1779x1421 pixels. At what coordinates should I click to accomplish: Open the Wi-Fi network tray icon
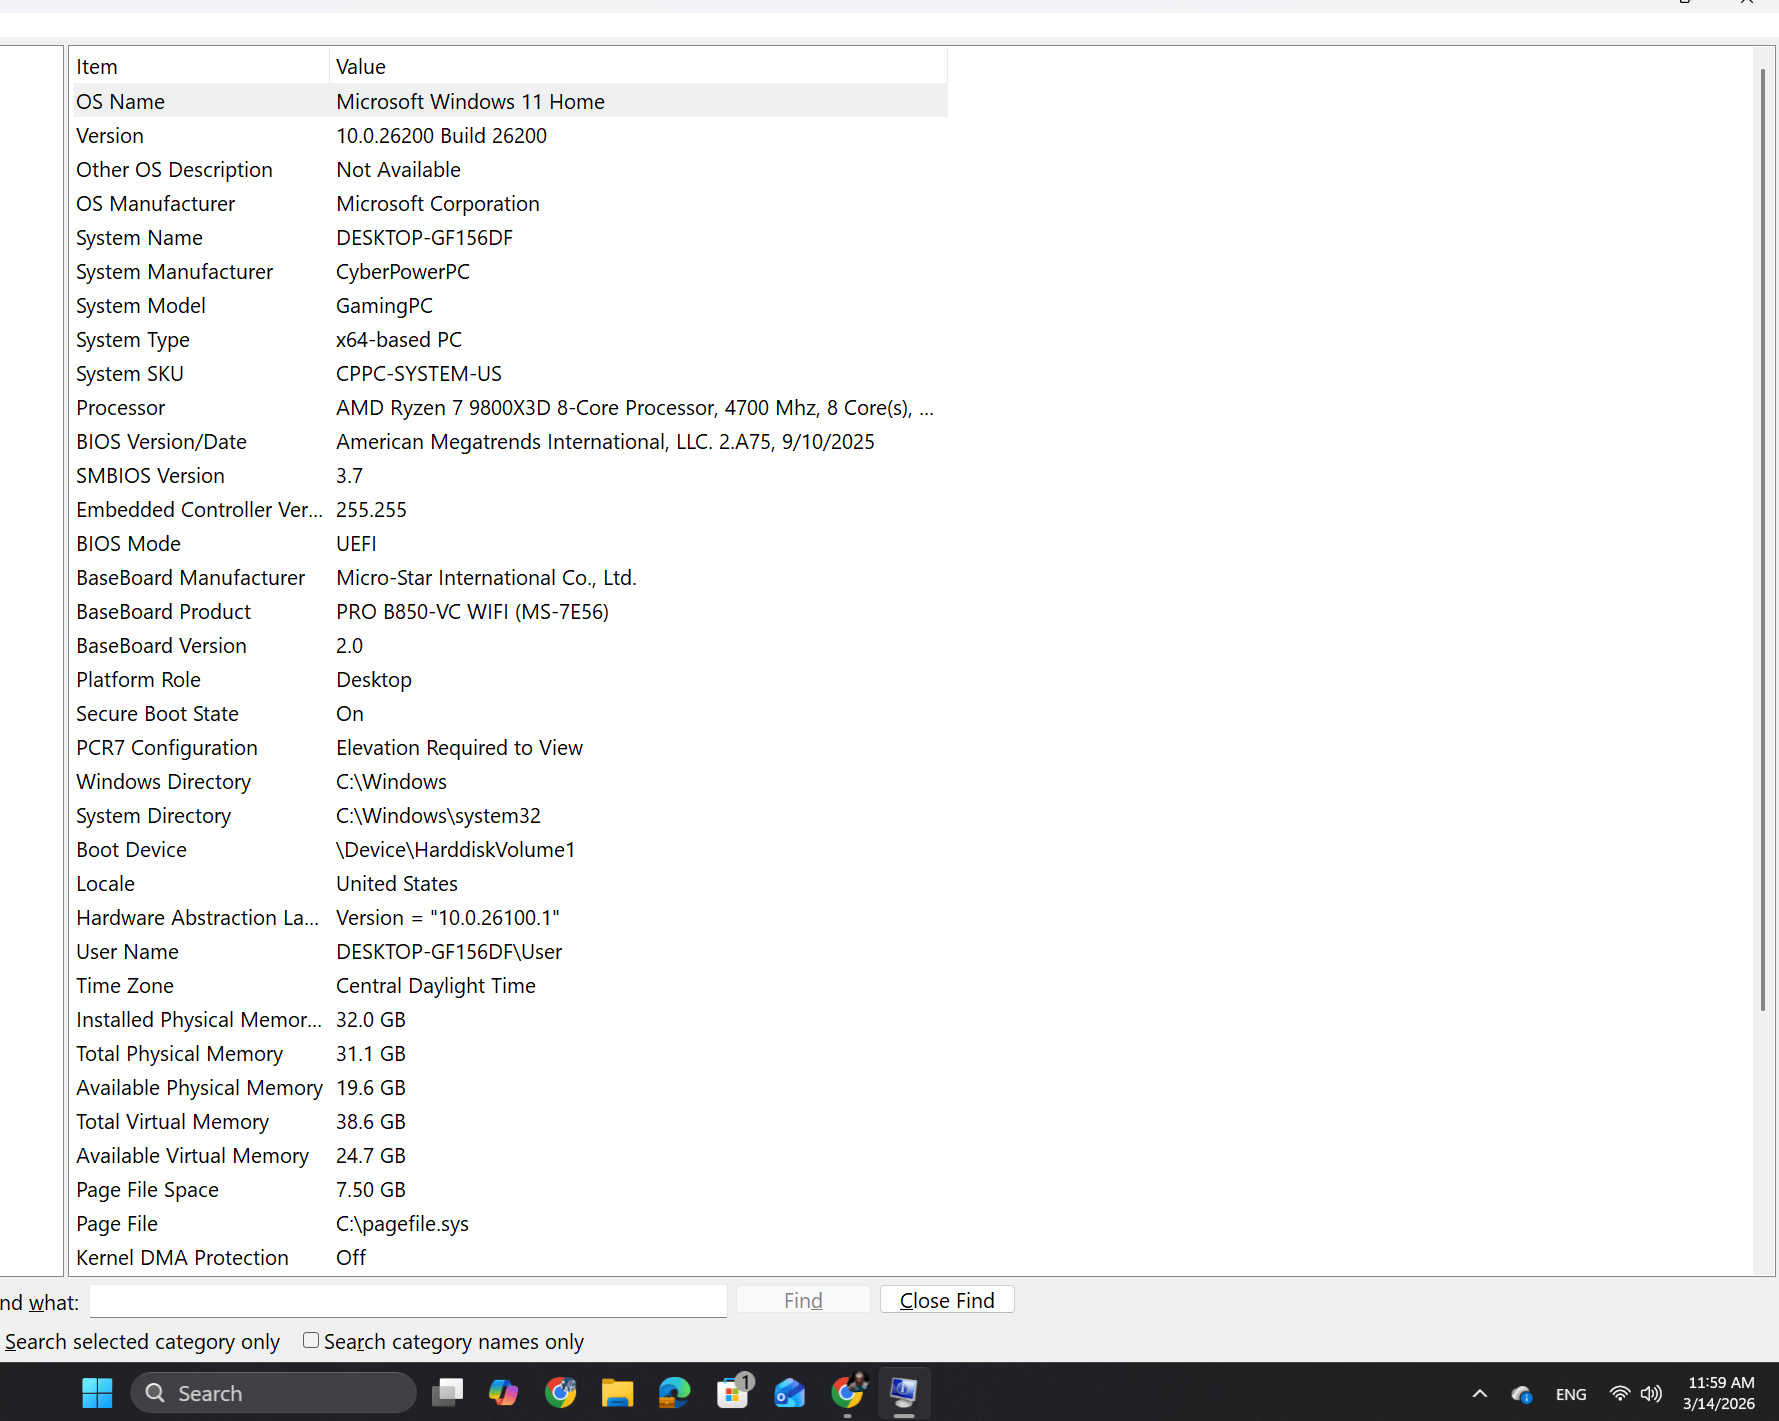point(1620,1393)
